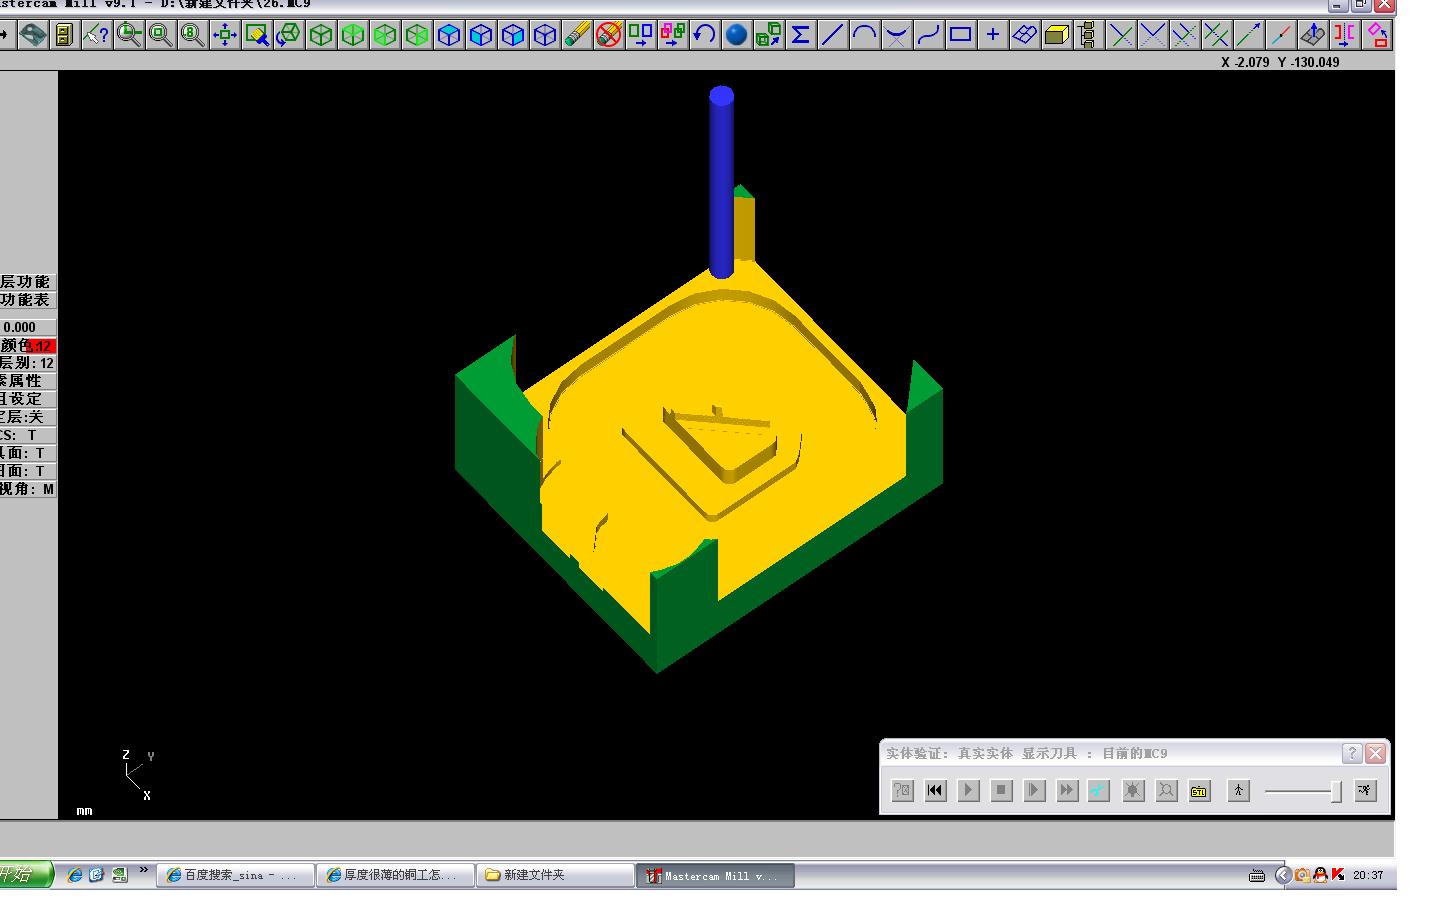Screen dimensions: 1440x900
Task: Click the running figure fast speed icon
Action: 1366,790
